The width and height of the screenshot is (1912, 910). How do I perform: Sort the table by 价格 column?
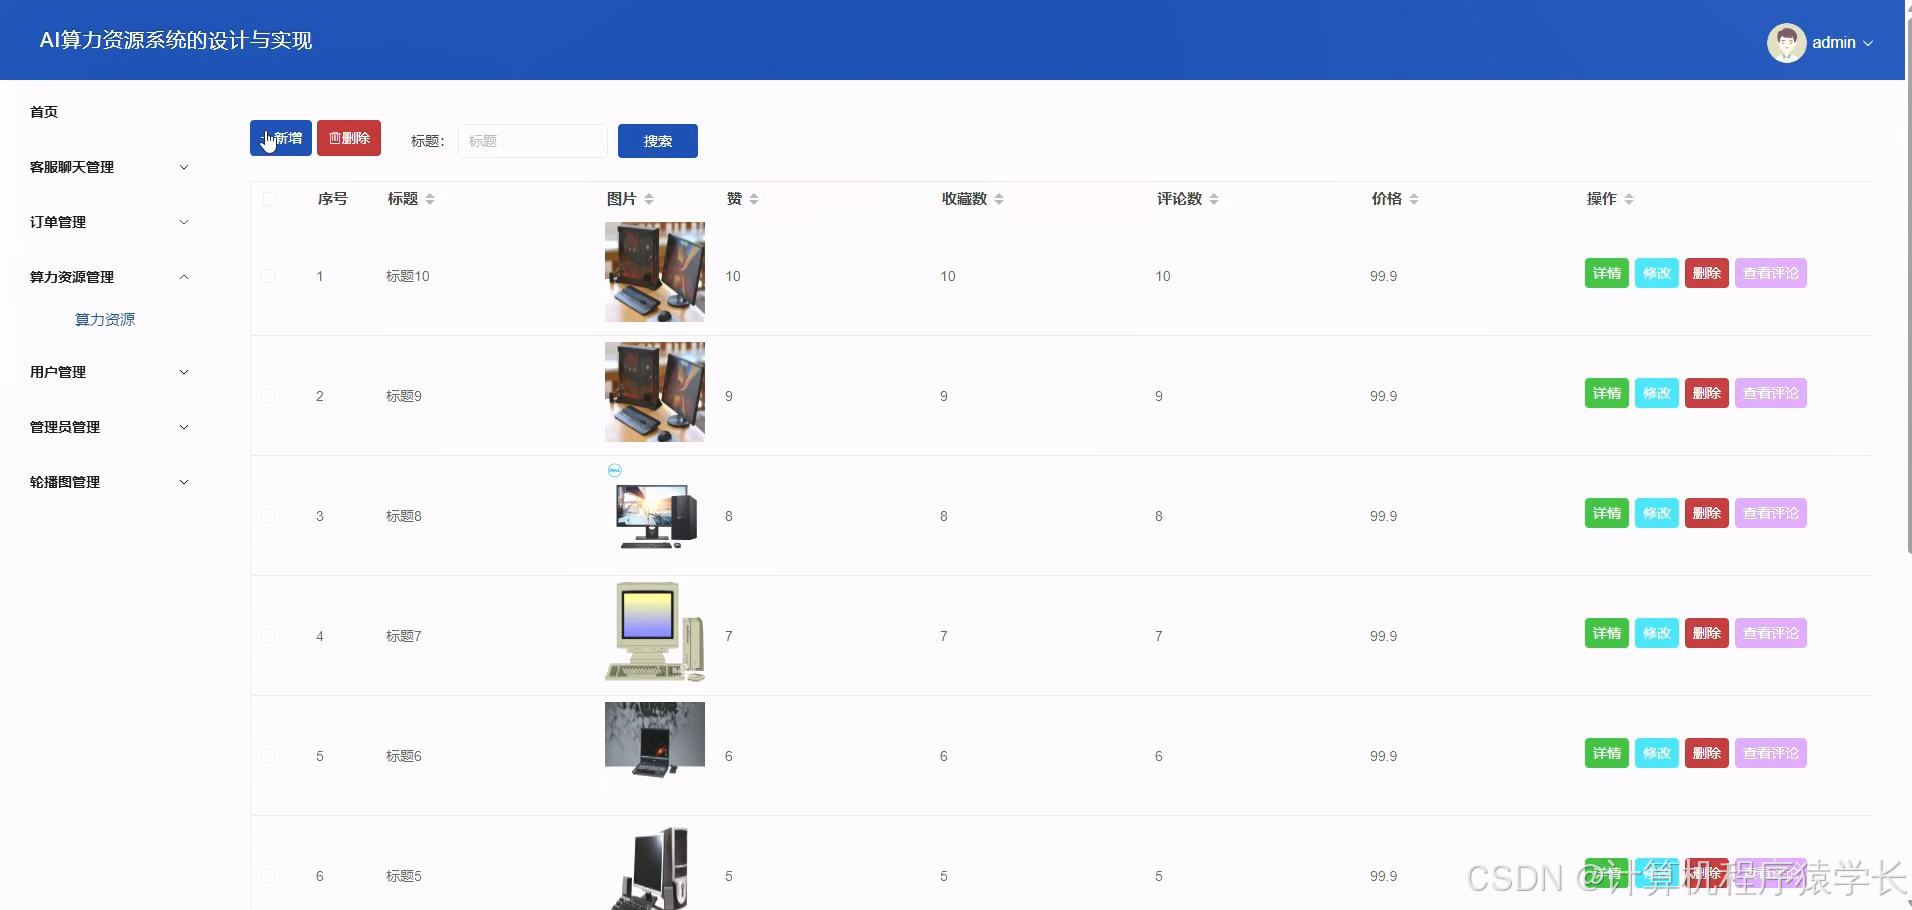click(1414, 198)
